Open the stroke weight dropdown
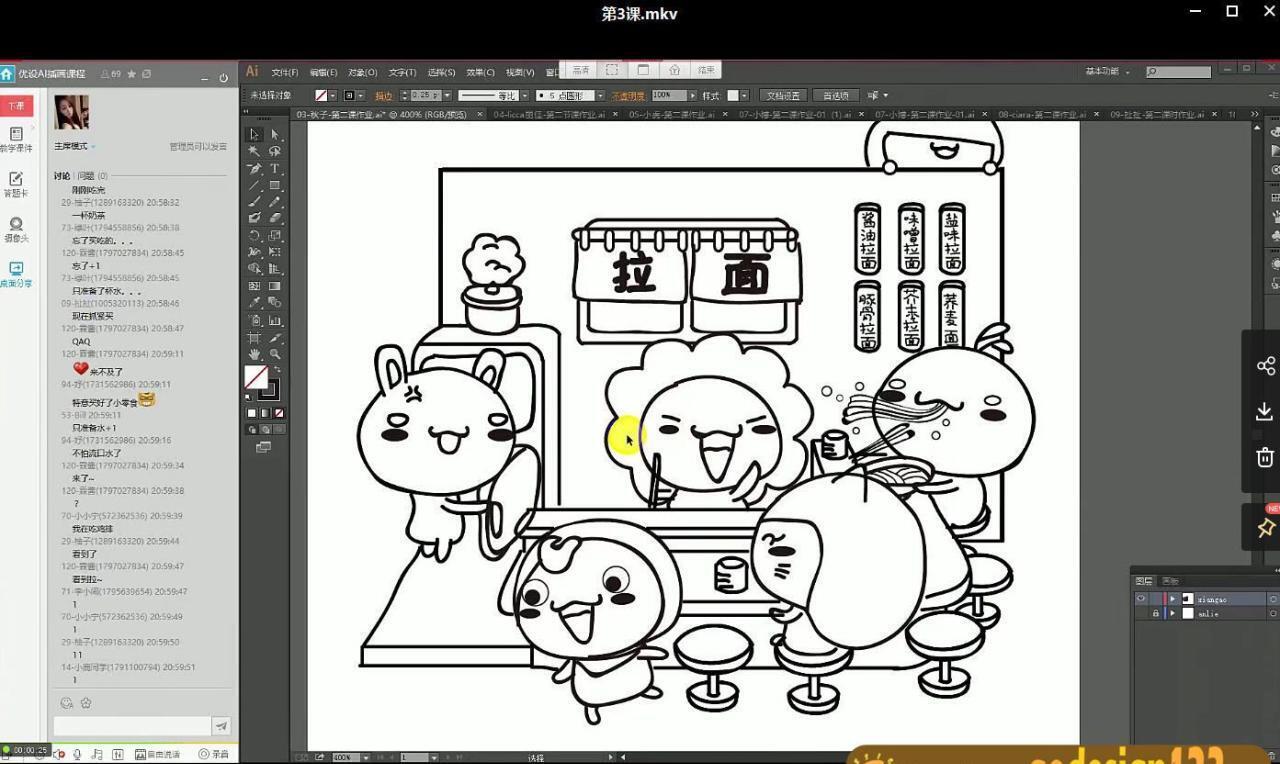Image resolution: width=1280 pixels, height=764 pixels. click(447, 96)
